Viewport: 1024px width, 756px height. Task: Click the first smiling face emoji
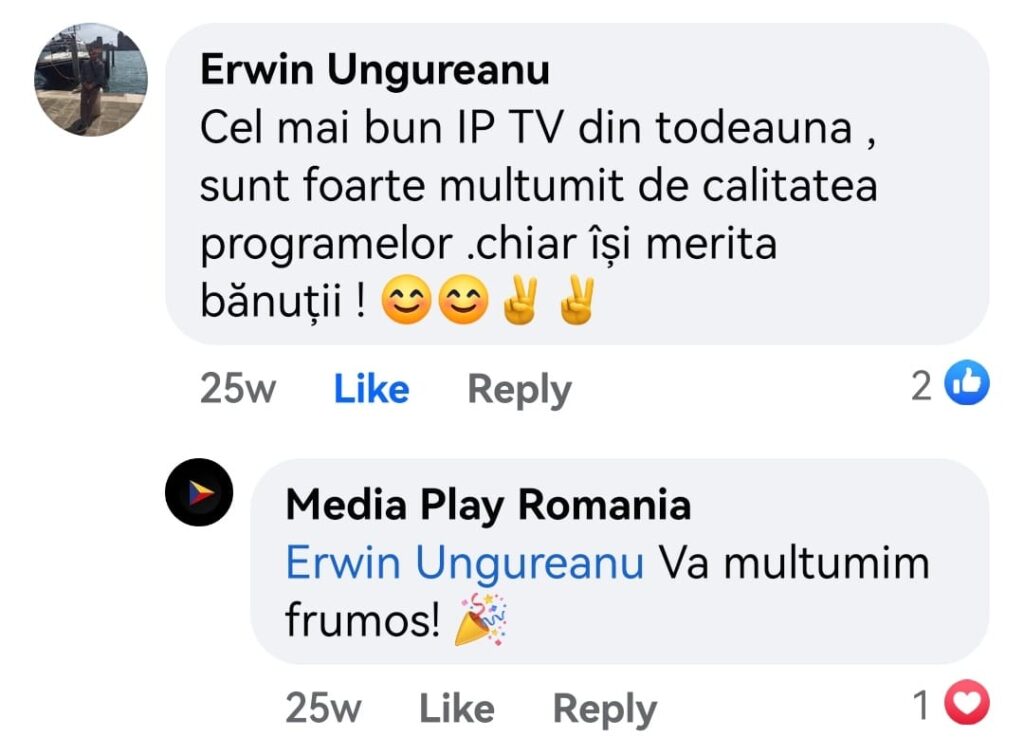coord(406,300)
